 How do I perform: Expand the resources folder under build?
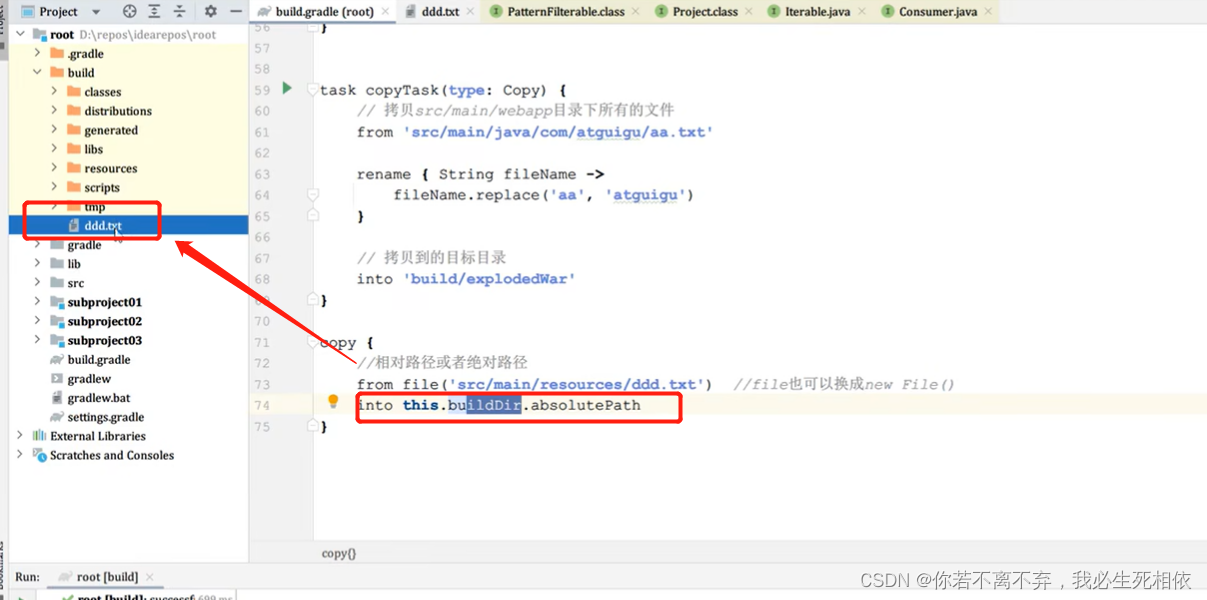(55, 168)
